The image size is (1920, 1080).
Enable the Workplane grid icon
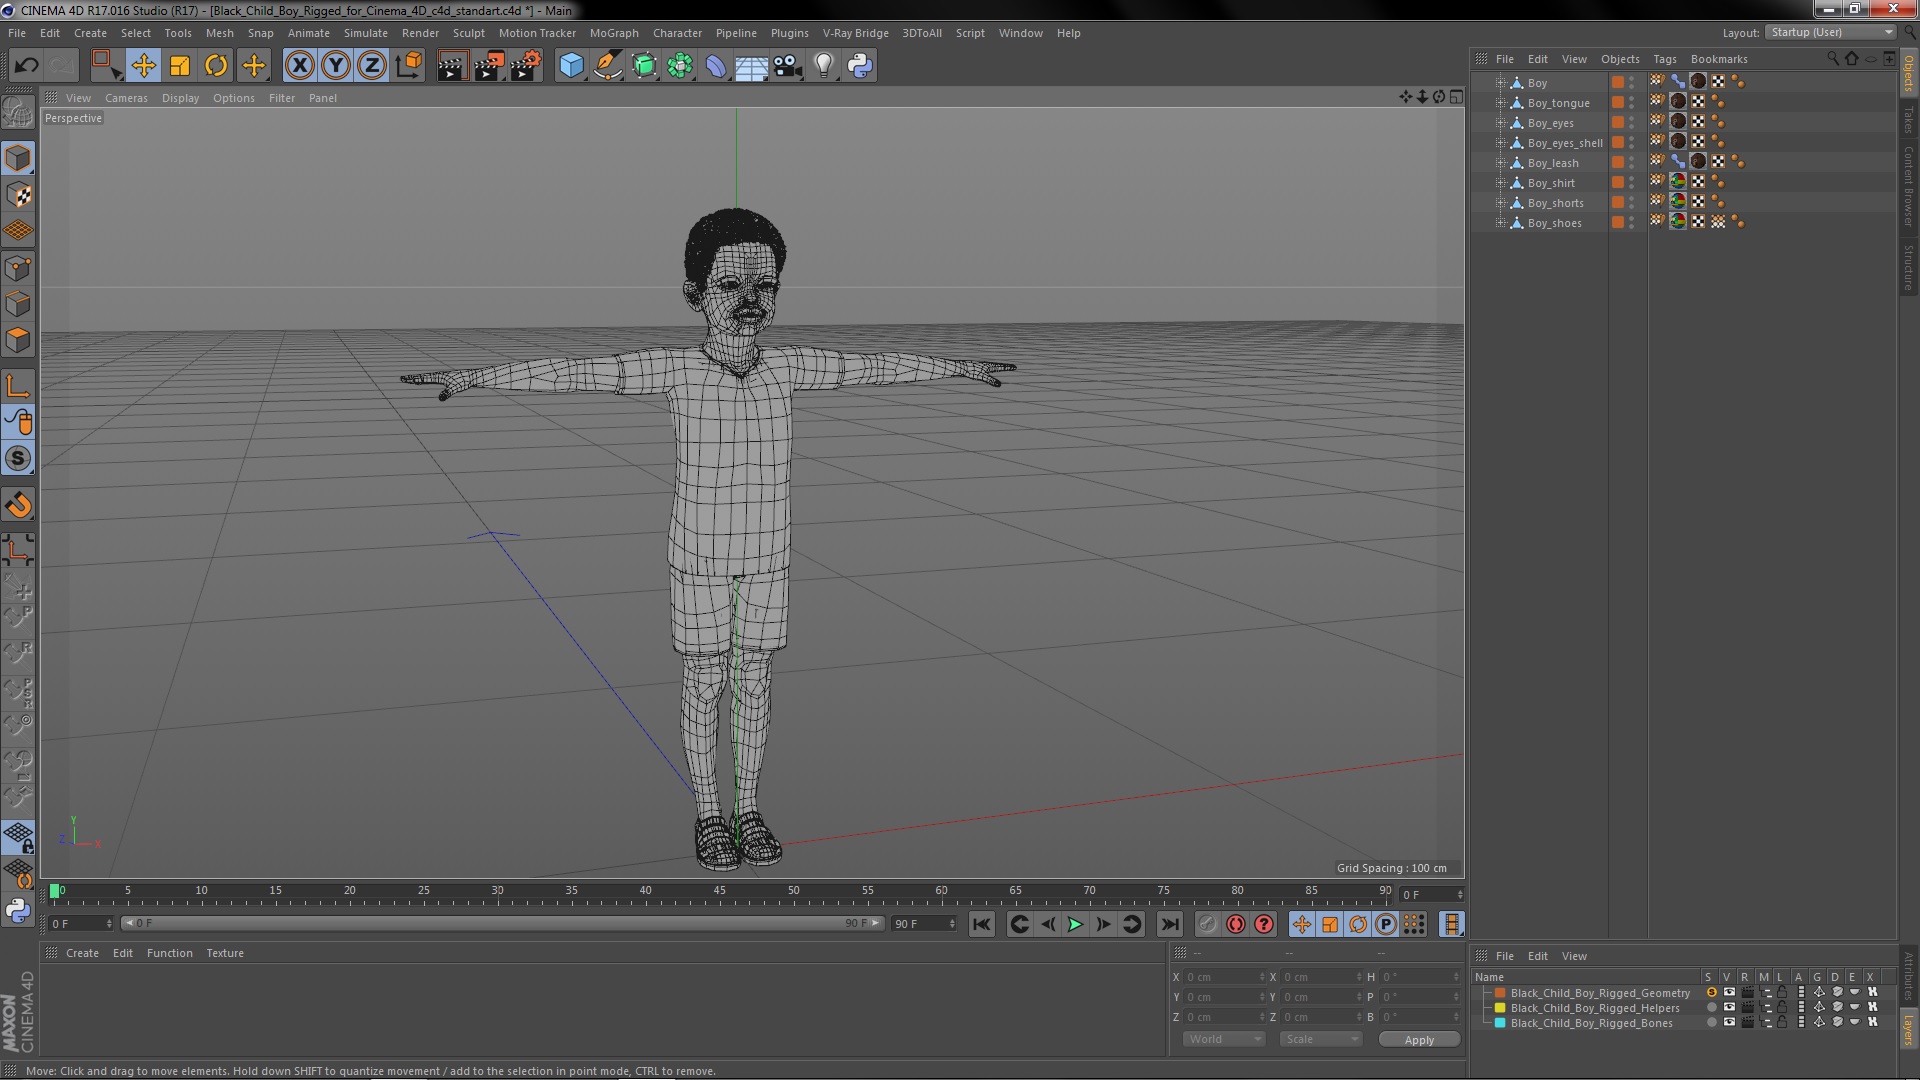coord(18,231)
